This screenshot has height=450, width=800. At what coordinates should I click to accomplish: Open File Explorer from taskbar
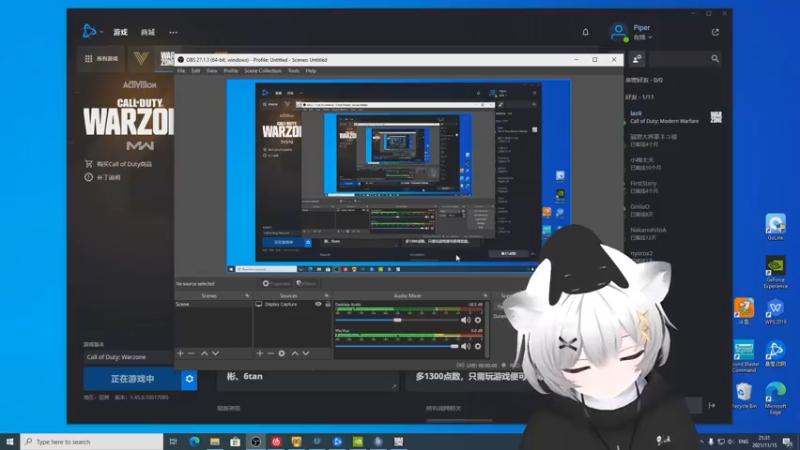(x=215, y=441)
